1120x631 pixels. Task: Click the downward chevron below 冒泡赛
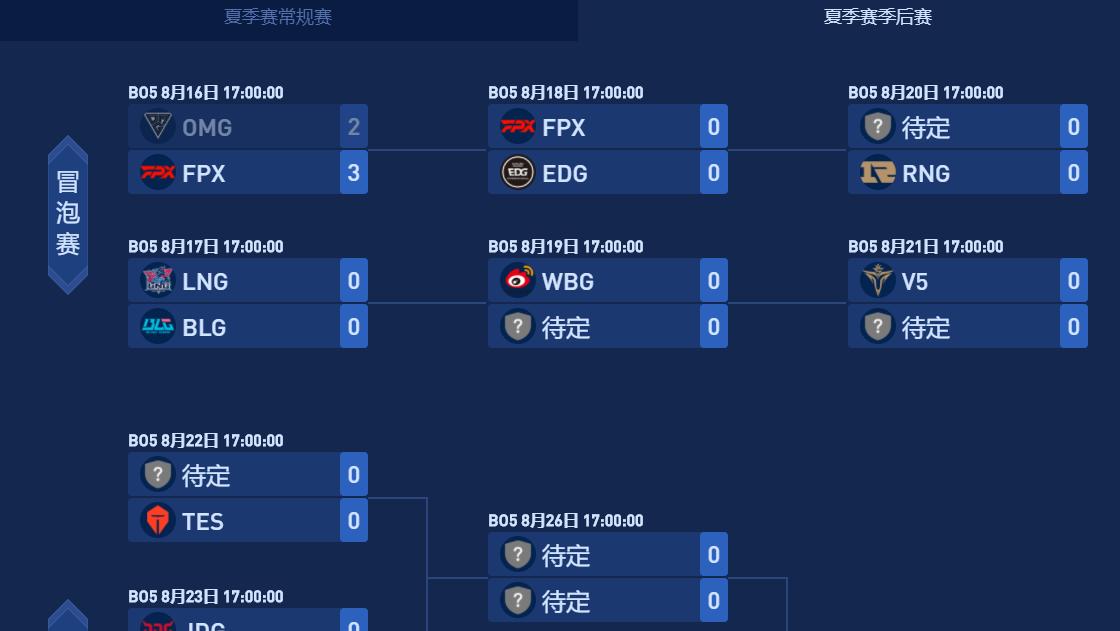tap(68, 283)
